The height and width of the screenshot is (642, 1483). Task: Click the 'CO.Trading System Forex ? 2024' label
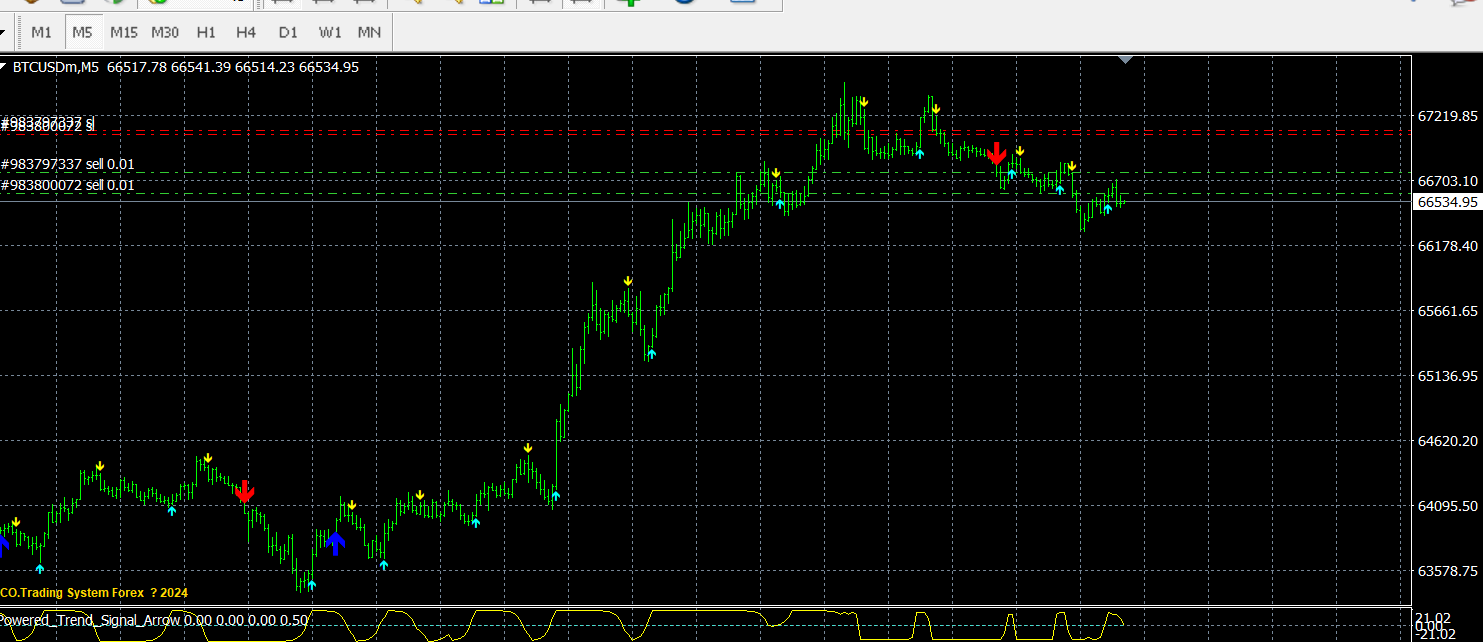pyautogui.click(x=94, y=592)
